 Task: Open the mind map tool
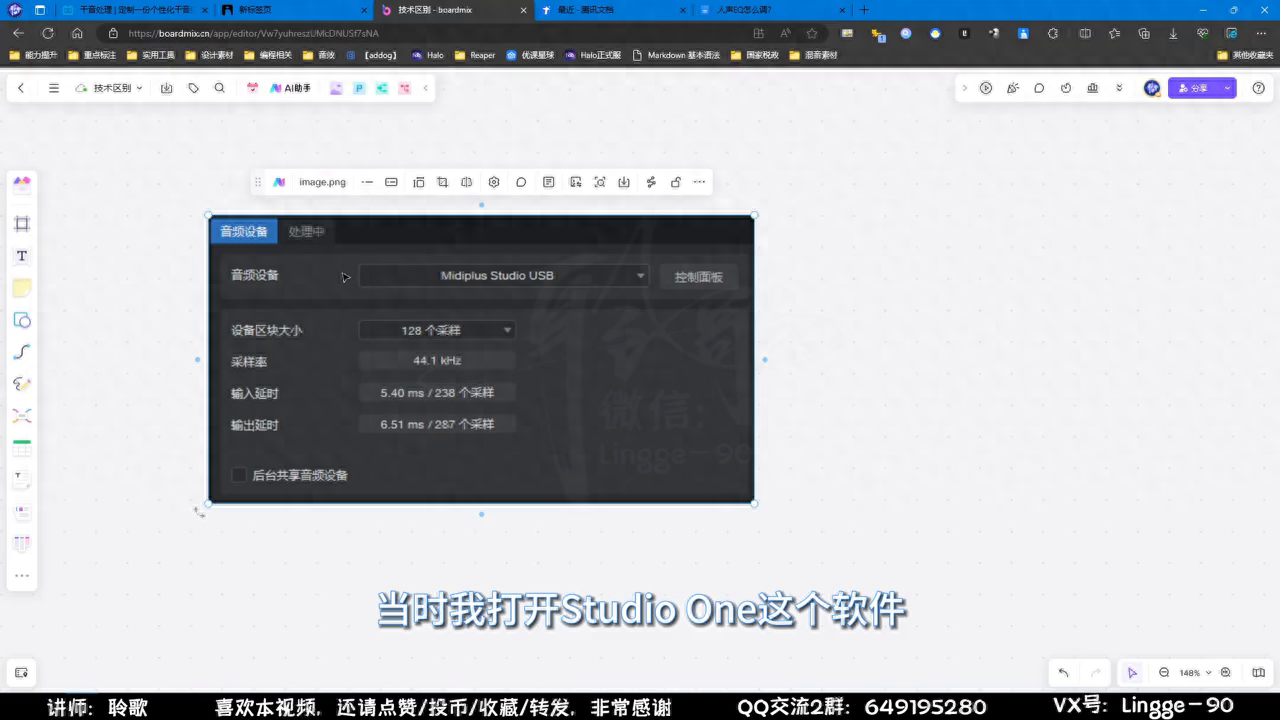pos(21,416)
